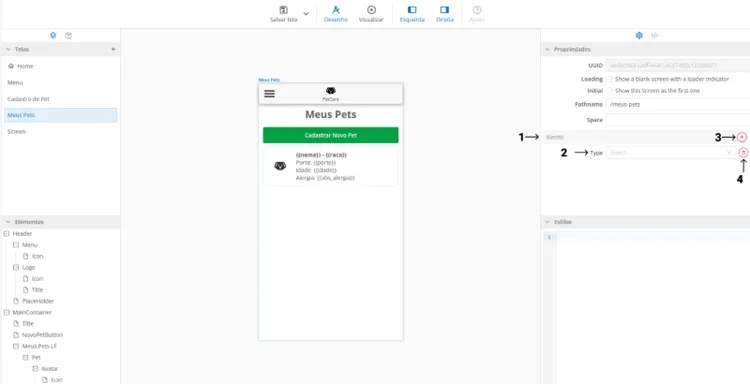Select the Icon element under Menu
Screen dimensions: 750x384
click(37, 256)
